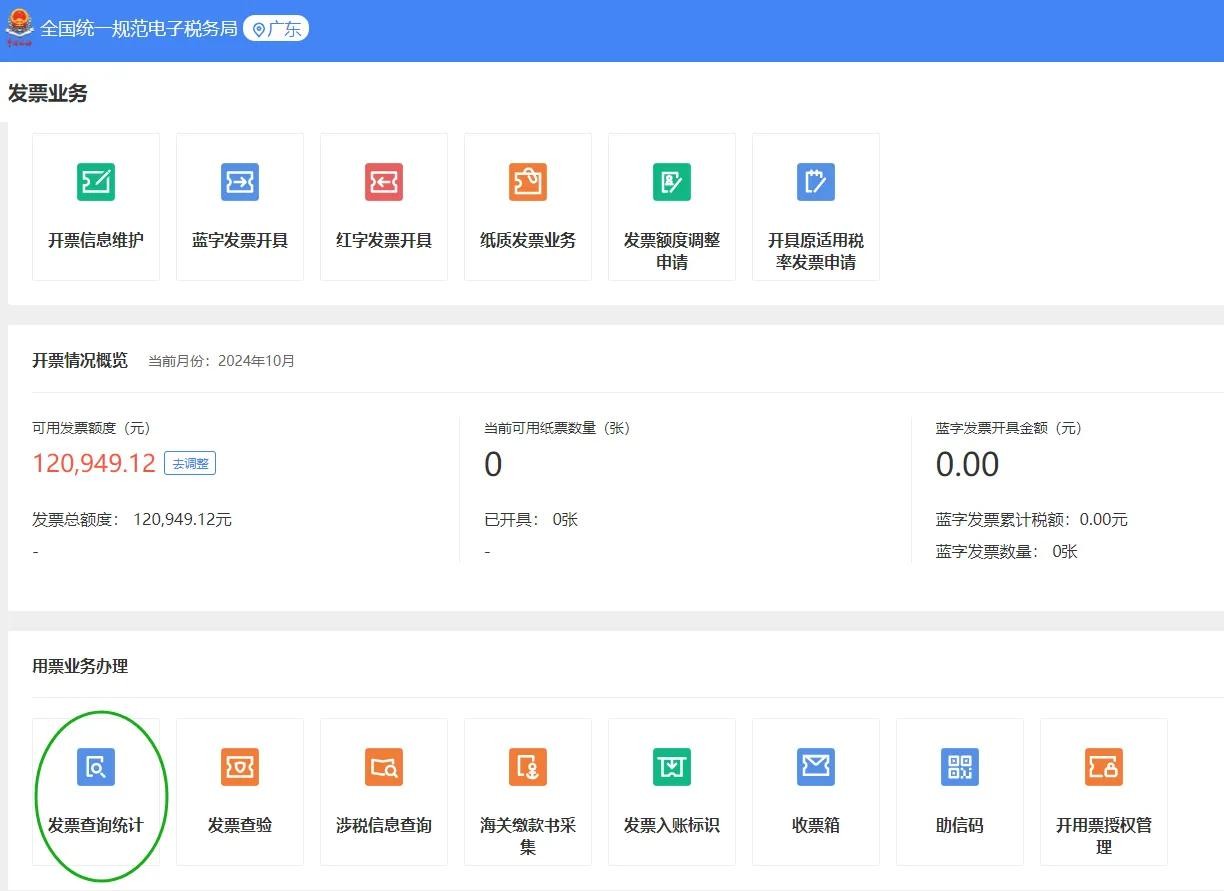Select the 纸质发票业务 icon

click(528, 182)
